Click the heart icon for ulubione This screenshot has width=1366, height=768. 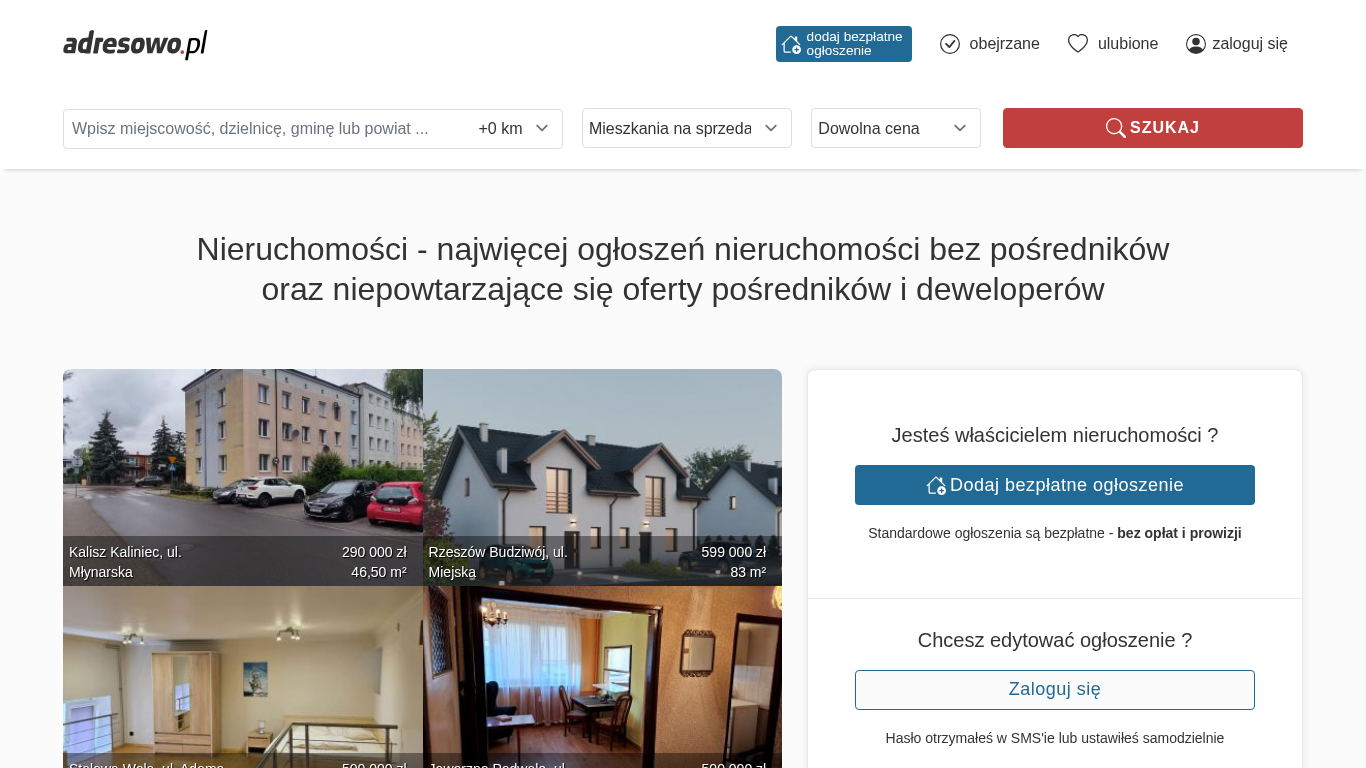[1077, 44]
